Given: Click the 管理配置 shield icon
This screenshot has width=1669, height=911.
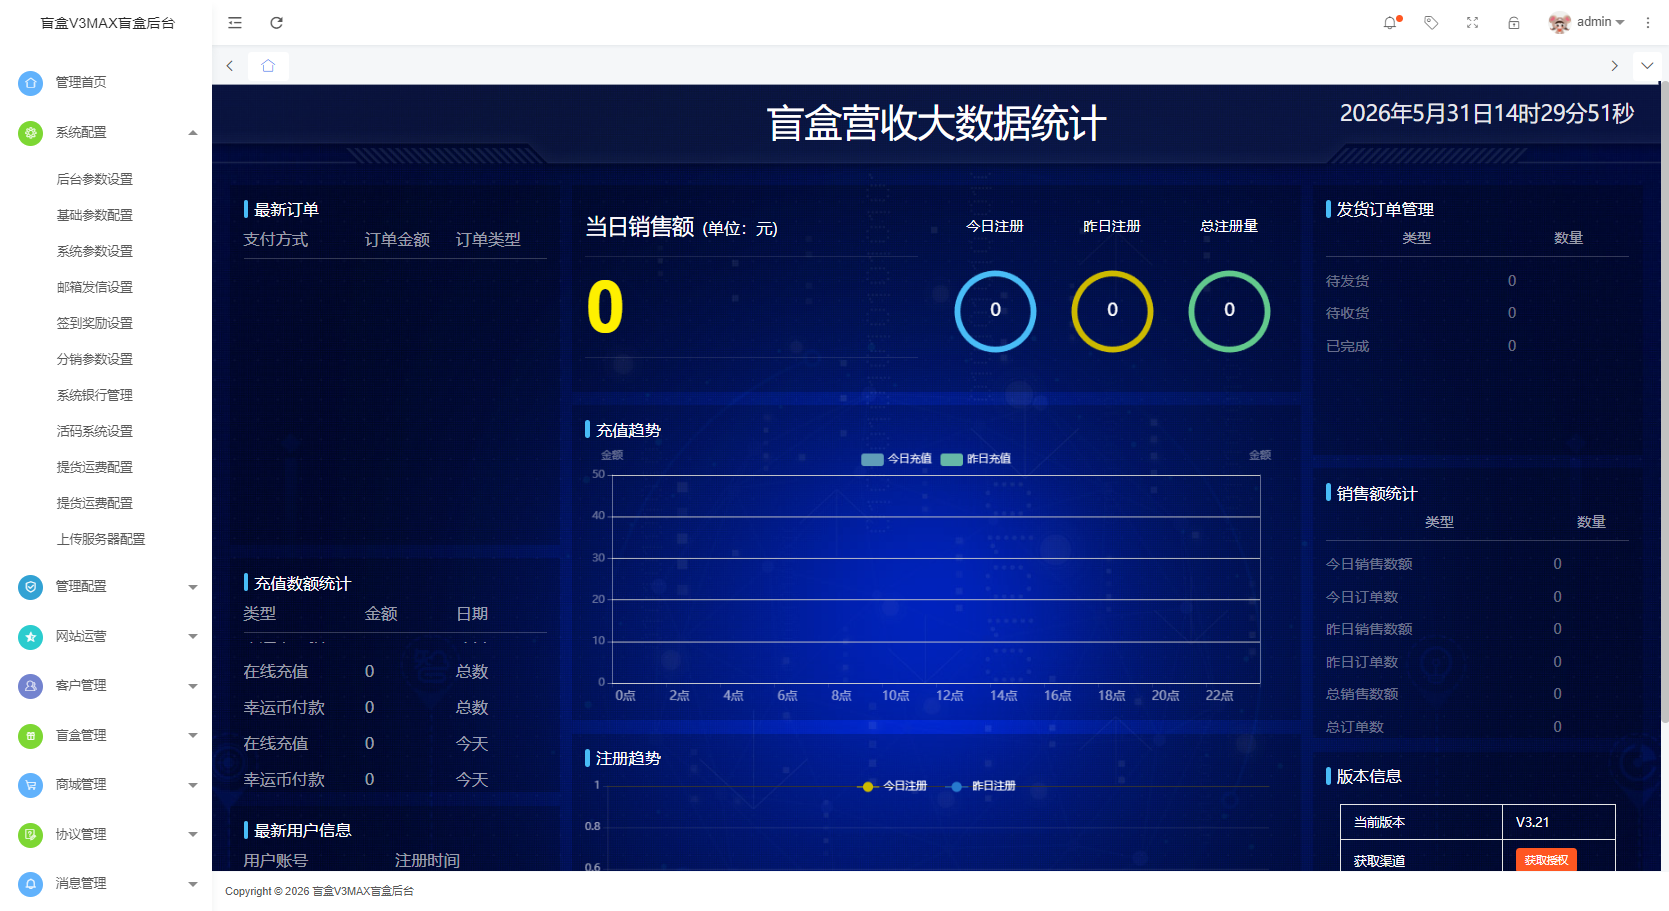Looking at the screenshot, I should [31, 587].
